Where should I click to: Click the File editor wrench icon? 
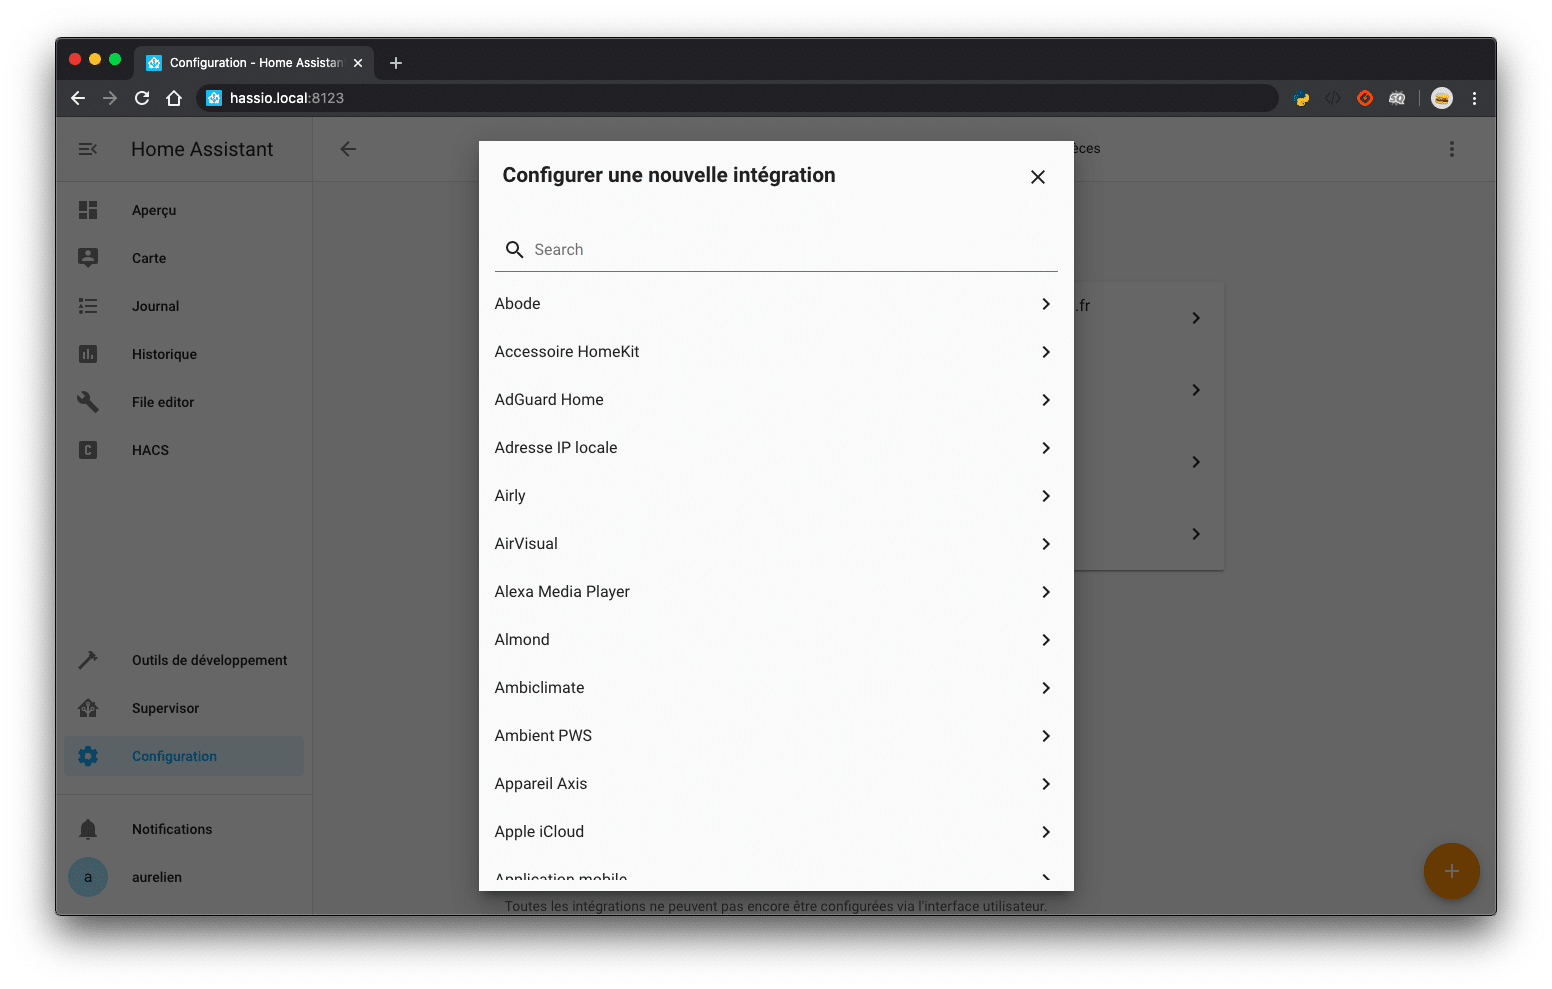(x=88, y=402)
